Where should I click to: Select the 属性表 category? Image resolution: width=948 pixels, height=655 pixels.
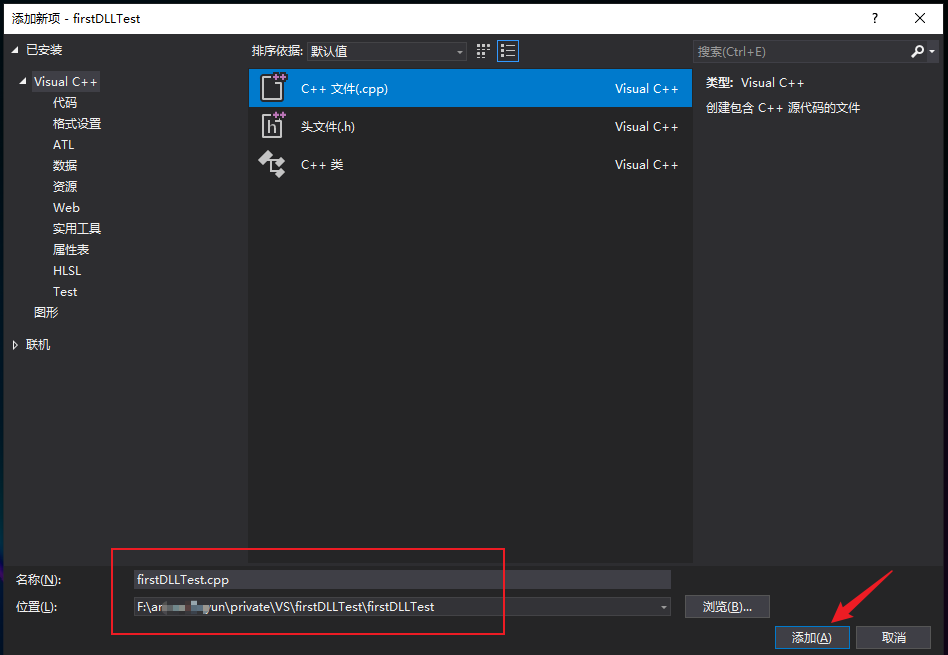(x=71, y=250)
